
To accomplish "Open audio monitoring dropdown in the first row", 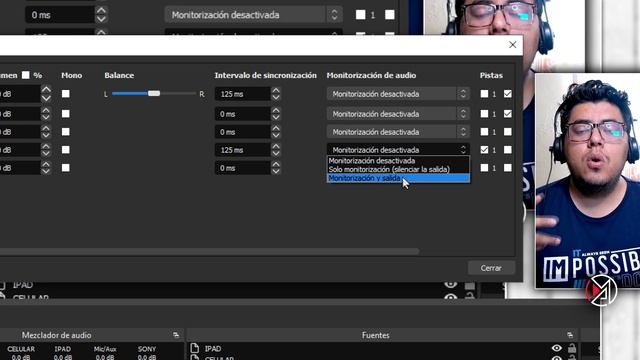I will pyautogui.click(x=398, y=94).
